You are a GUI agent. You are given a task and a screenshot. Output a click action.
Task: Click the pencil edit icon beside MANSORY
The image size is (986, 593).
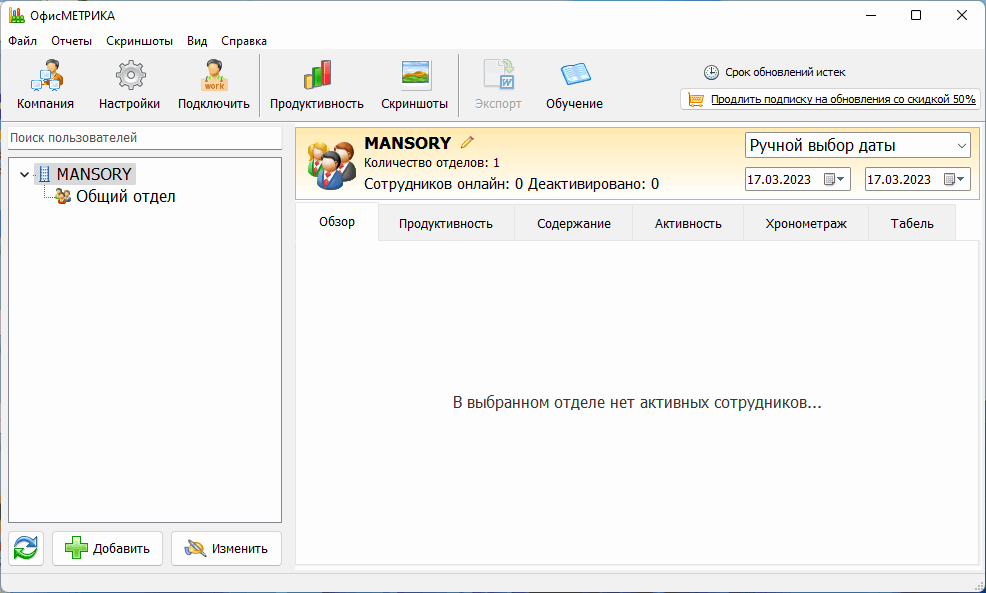467,142
